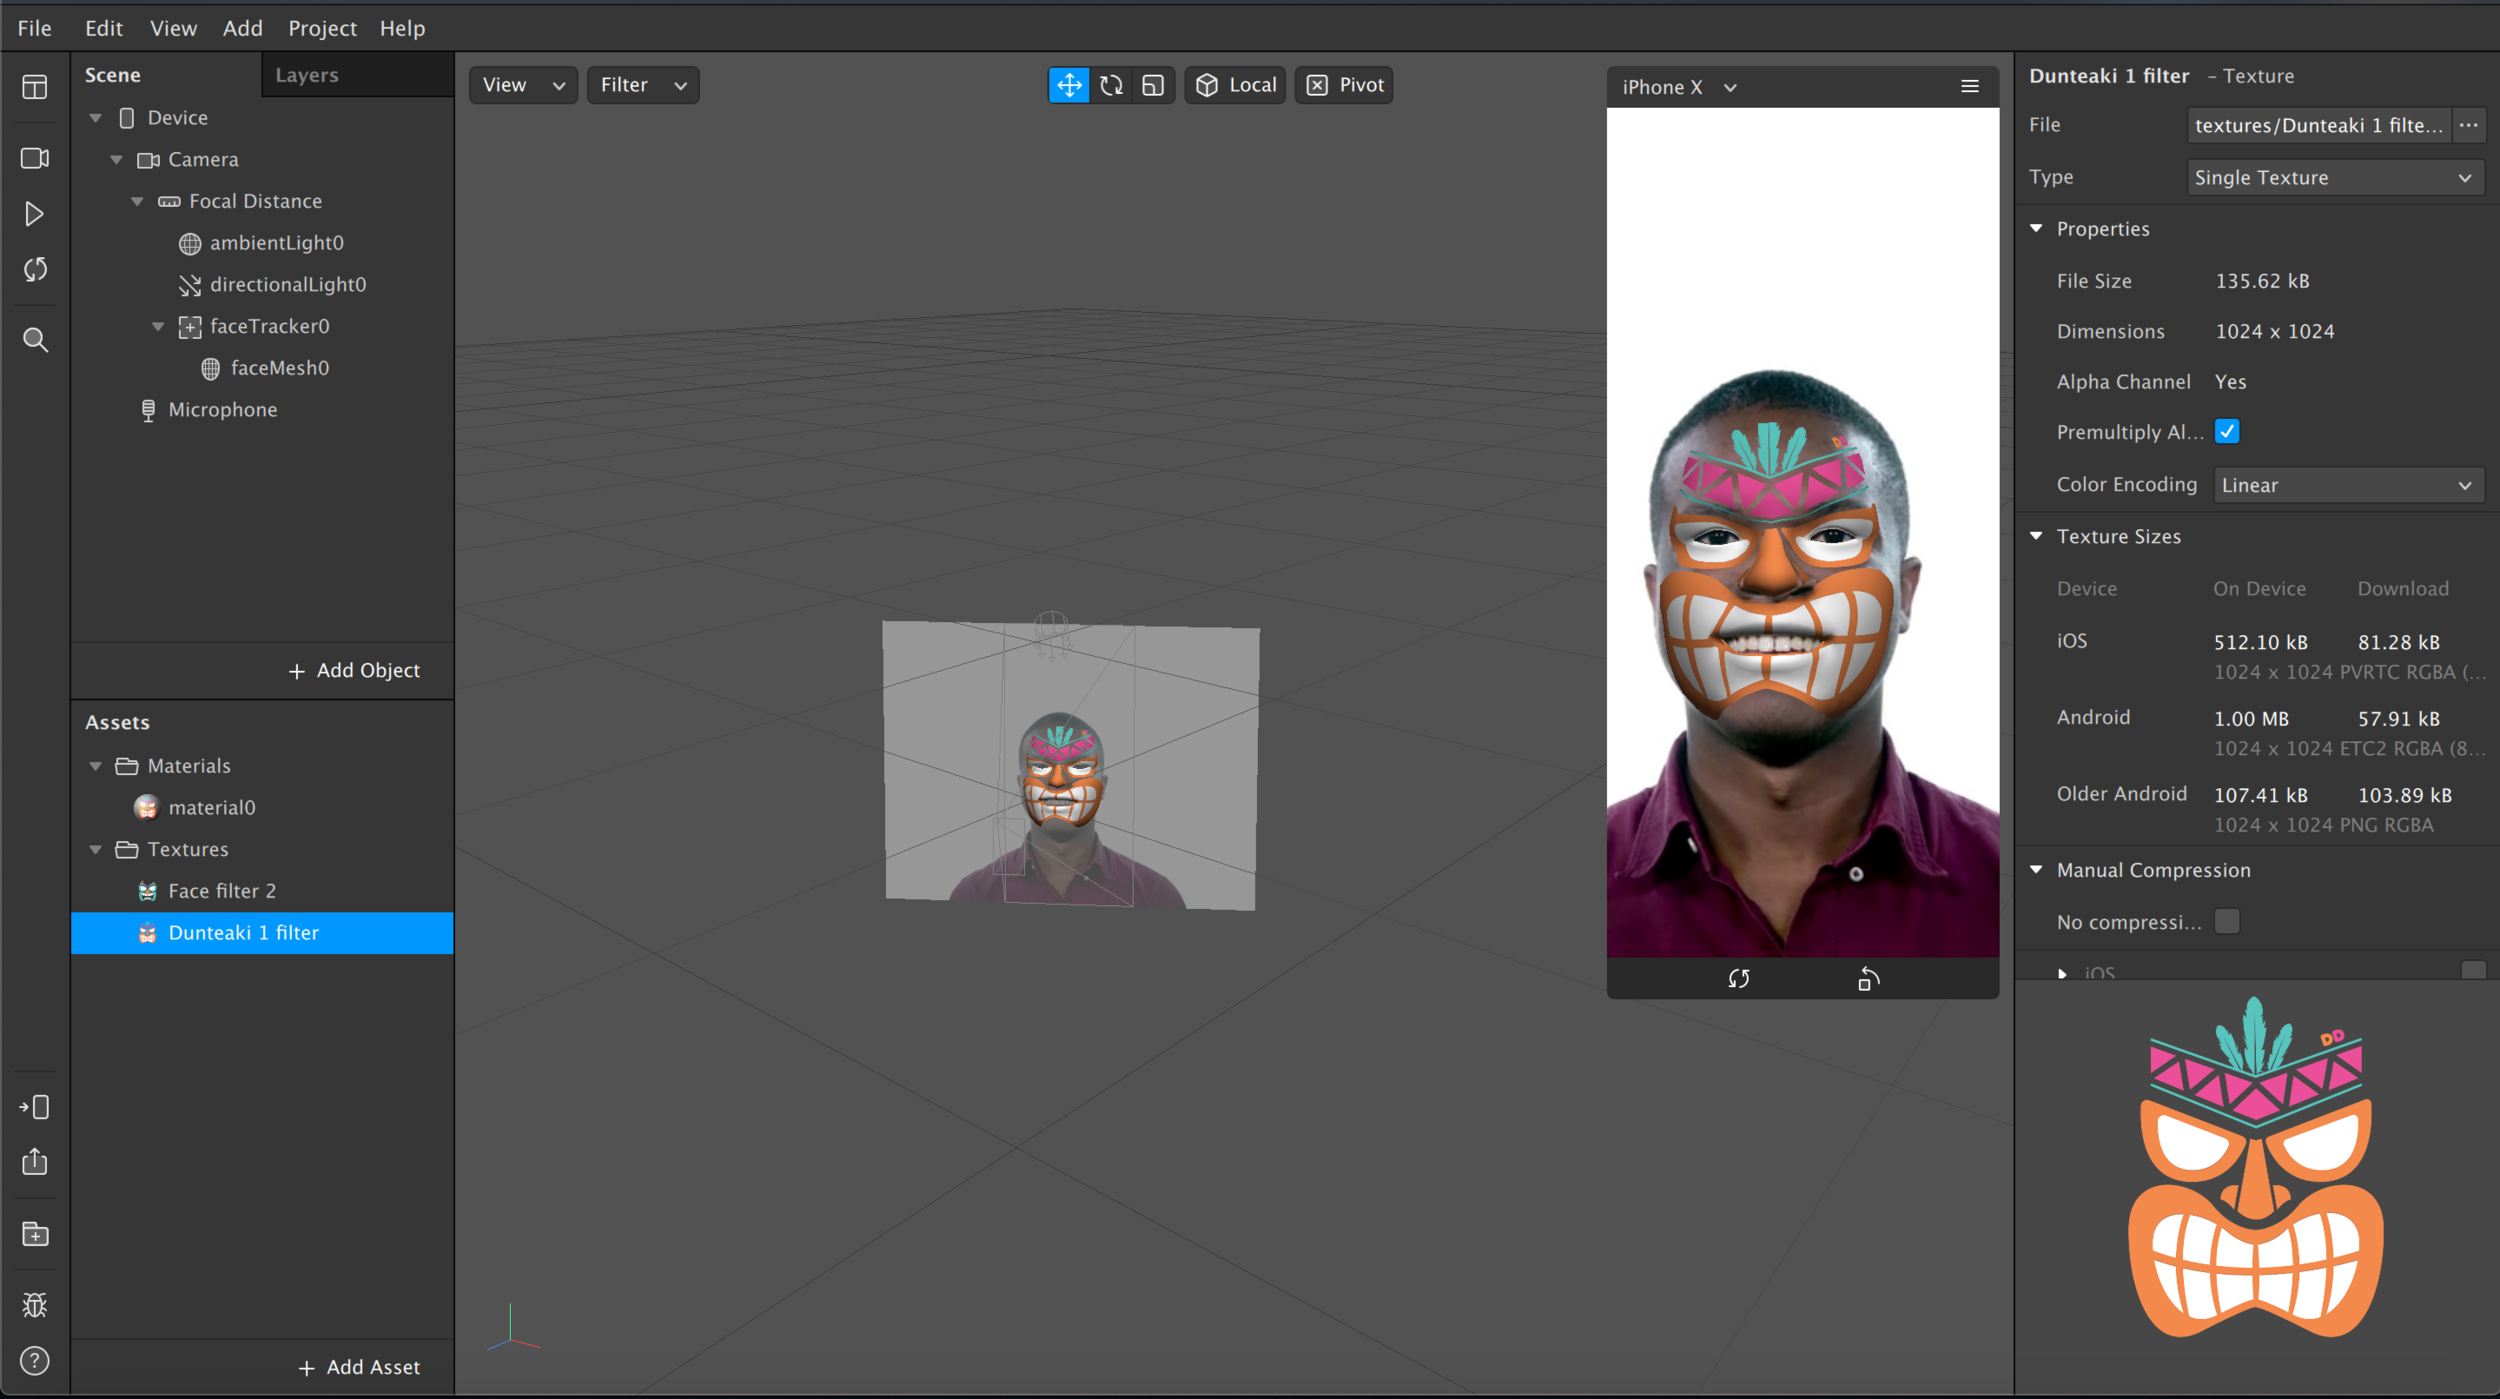Click the Add Asset button

[359, 1367]
